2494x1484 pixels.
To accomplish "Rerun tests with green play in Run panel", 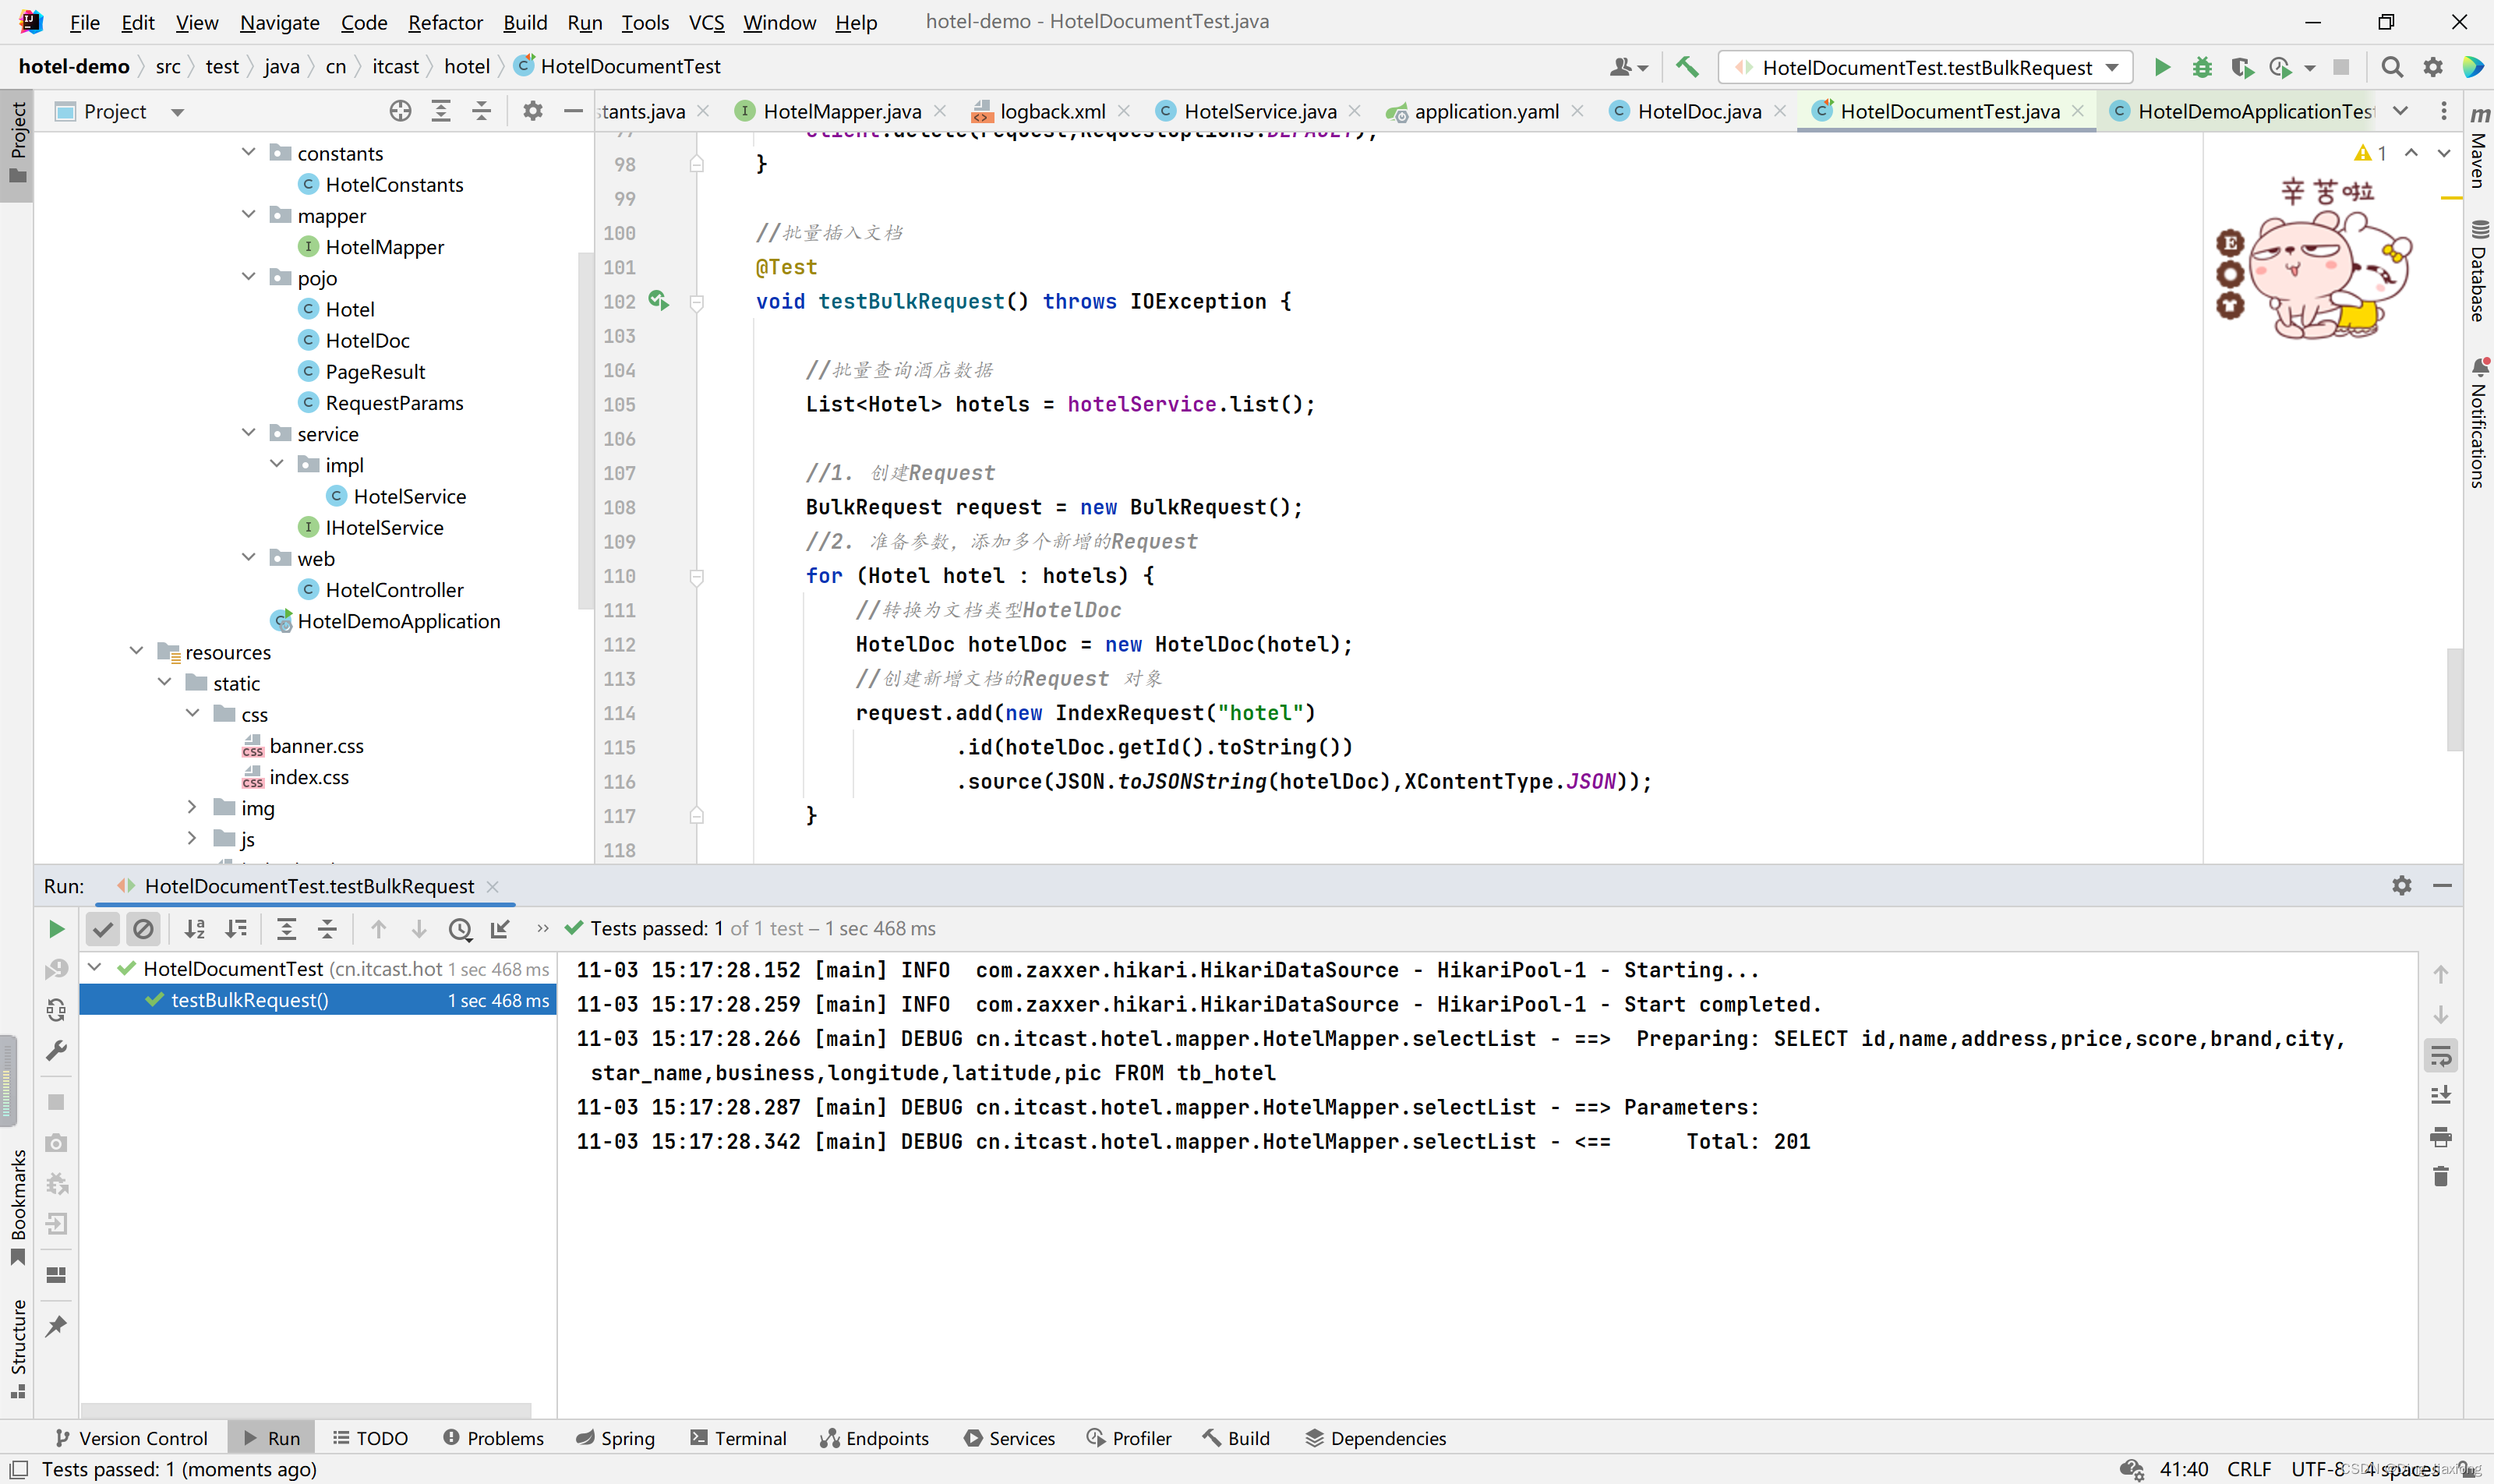I will click(56, 929).
